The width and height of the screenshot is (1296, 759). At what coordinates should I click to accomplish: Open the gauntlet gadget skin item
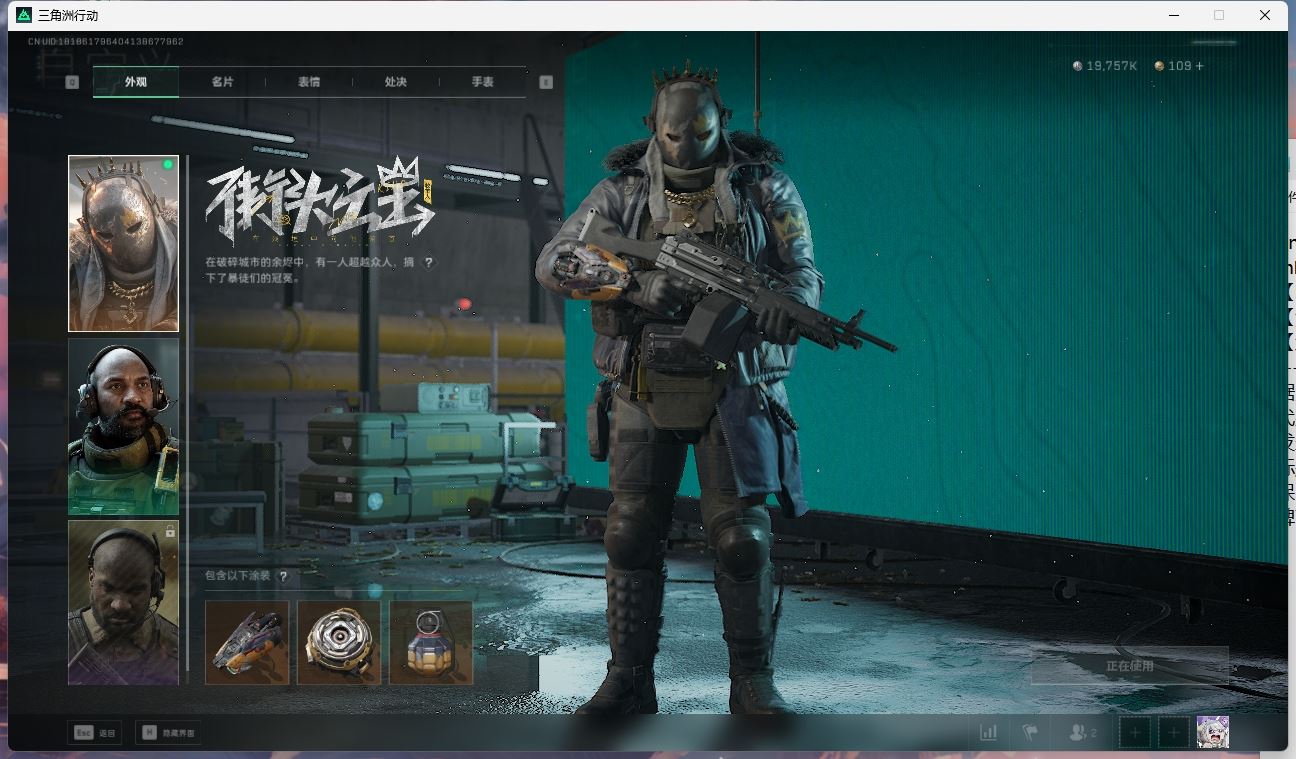tap(247, 642)
